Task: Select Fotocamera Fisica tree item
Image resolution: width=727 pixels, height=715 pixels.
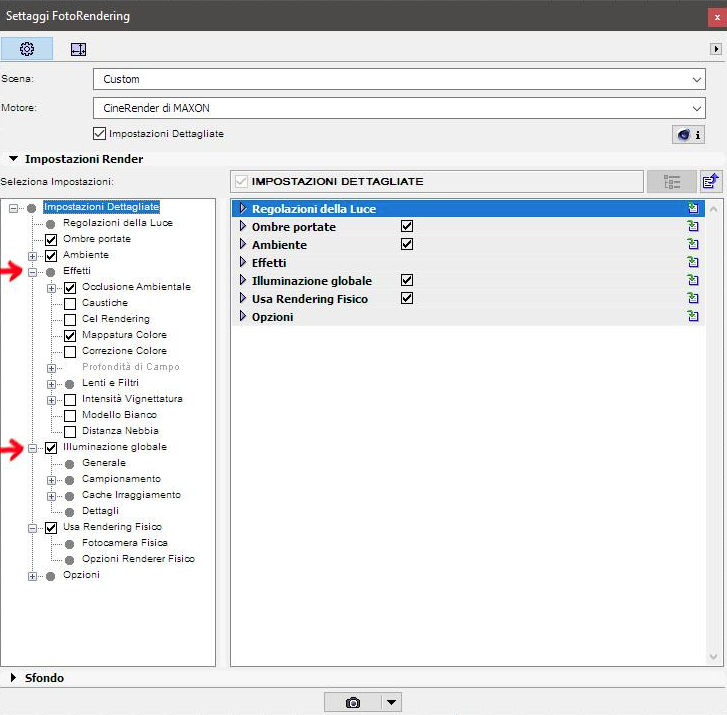Action: [124, 543]
